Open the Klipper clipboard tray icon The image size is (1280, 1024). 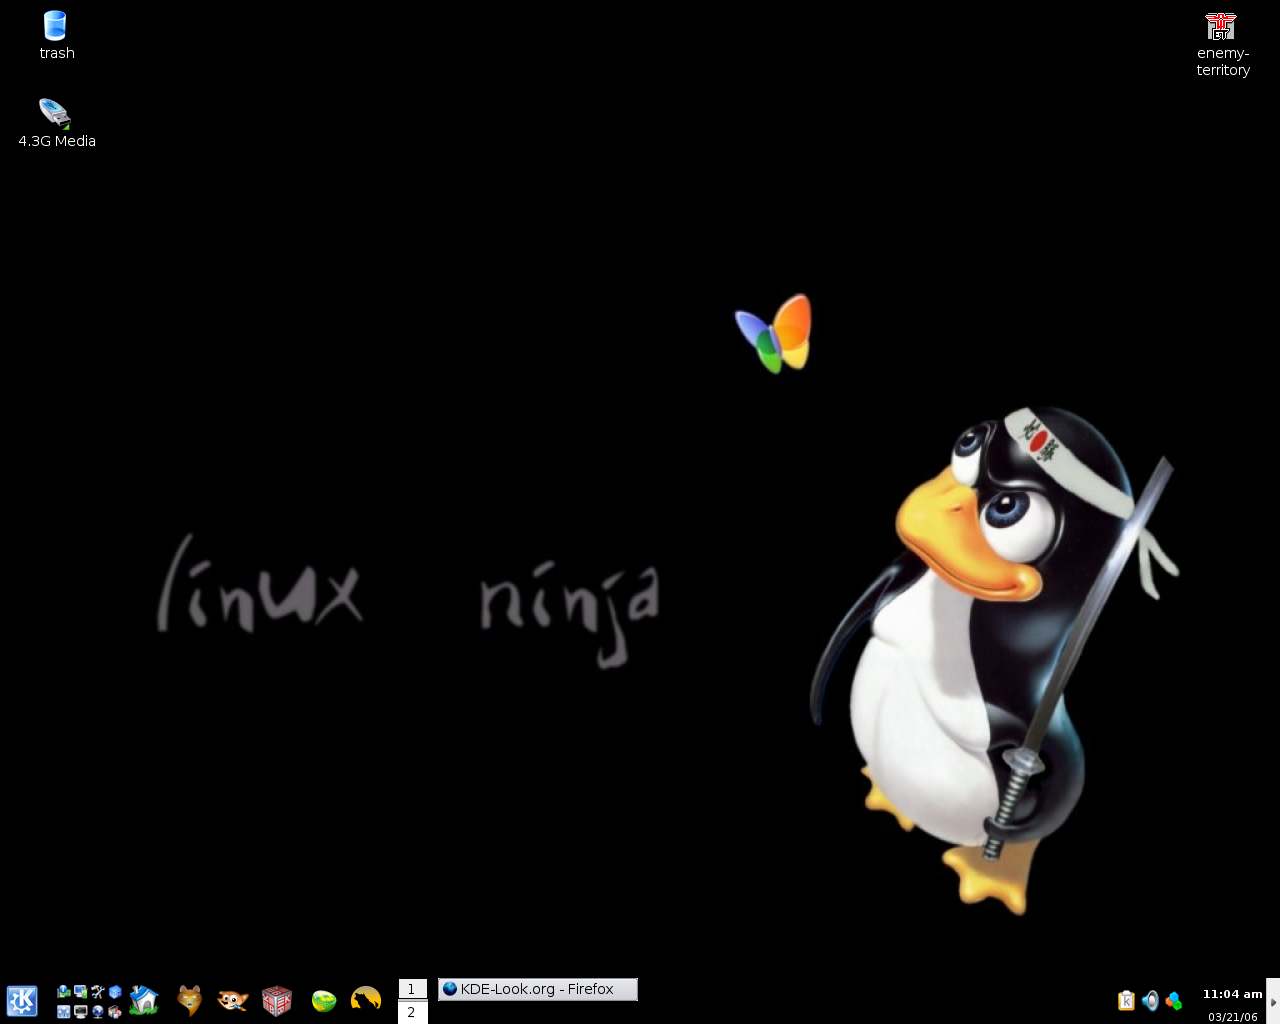pos(1126,1000)
